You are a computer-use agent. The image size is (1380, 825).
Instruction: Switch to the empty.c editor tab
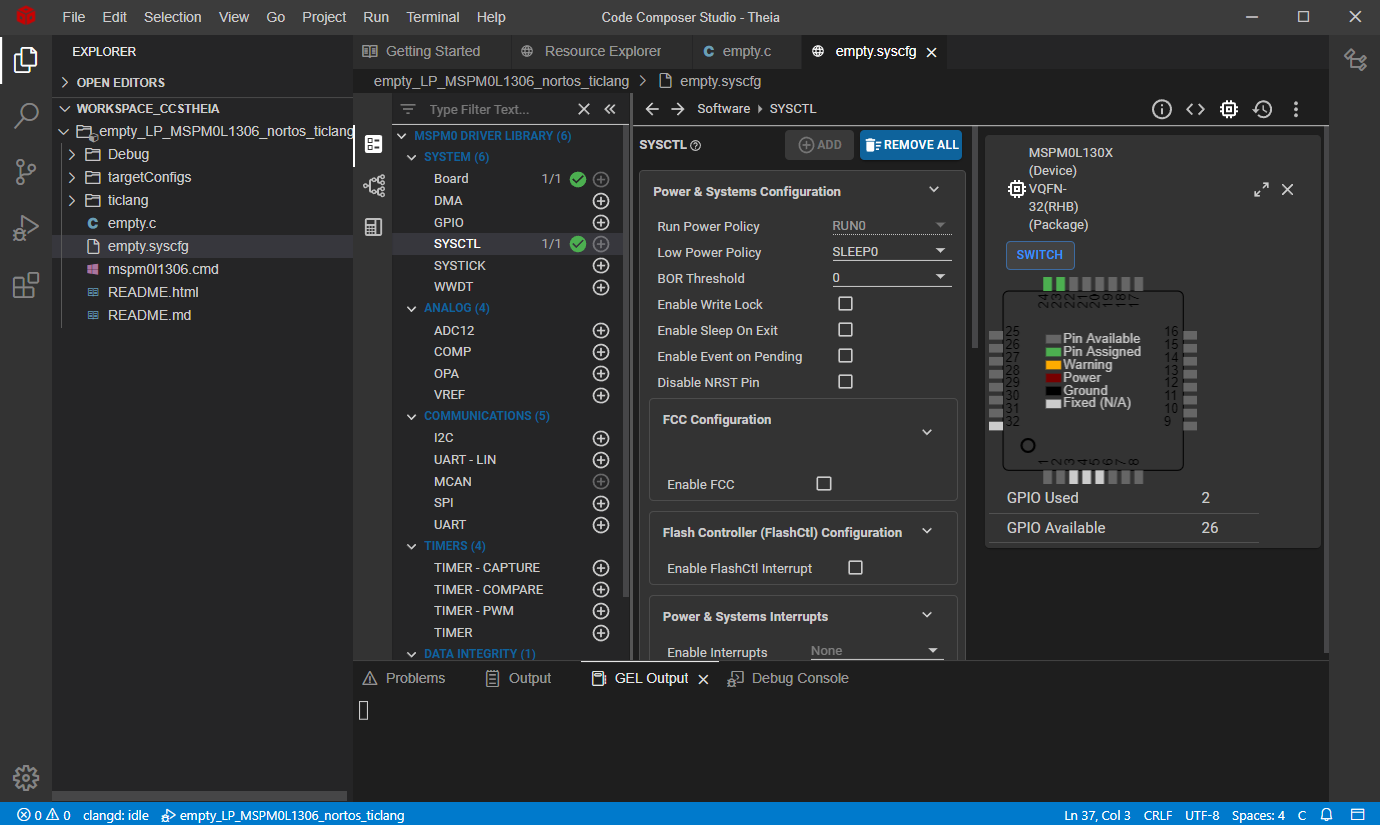pyautogui.click(x=746, y=51)
